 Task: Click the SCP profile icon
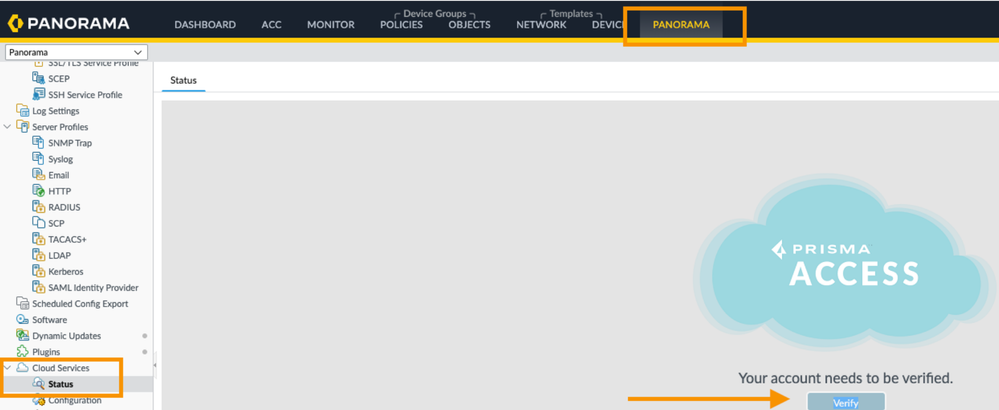point(38,223)
